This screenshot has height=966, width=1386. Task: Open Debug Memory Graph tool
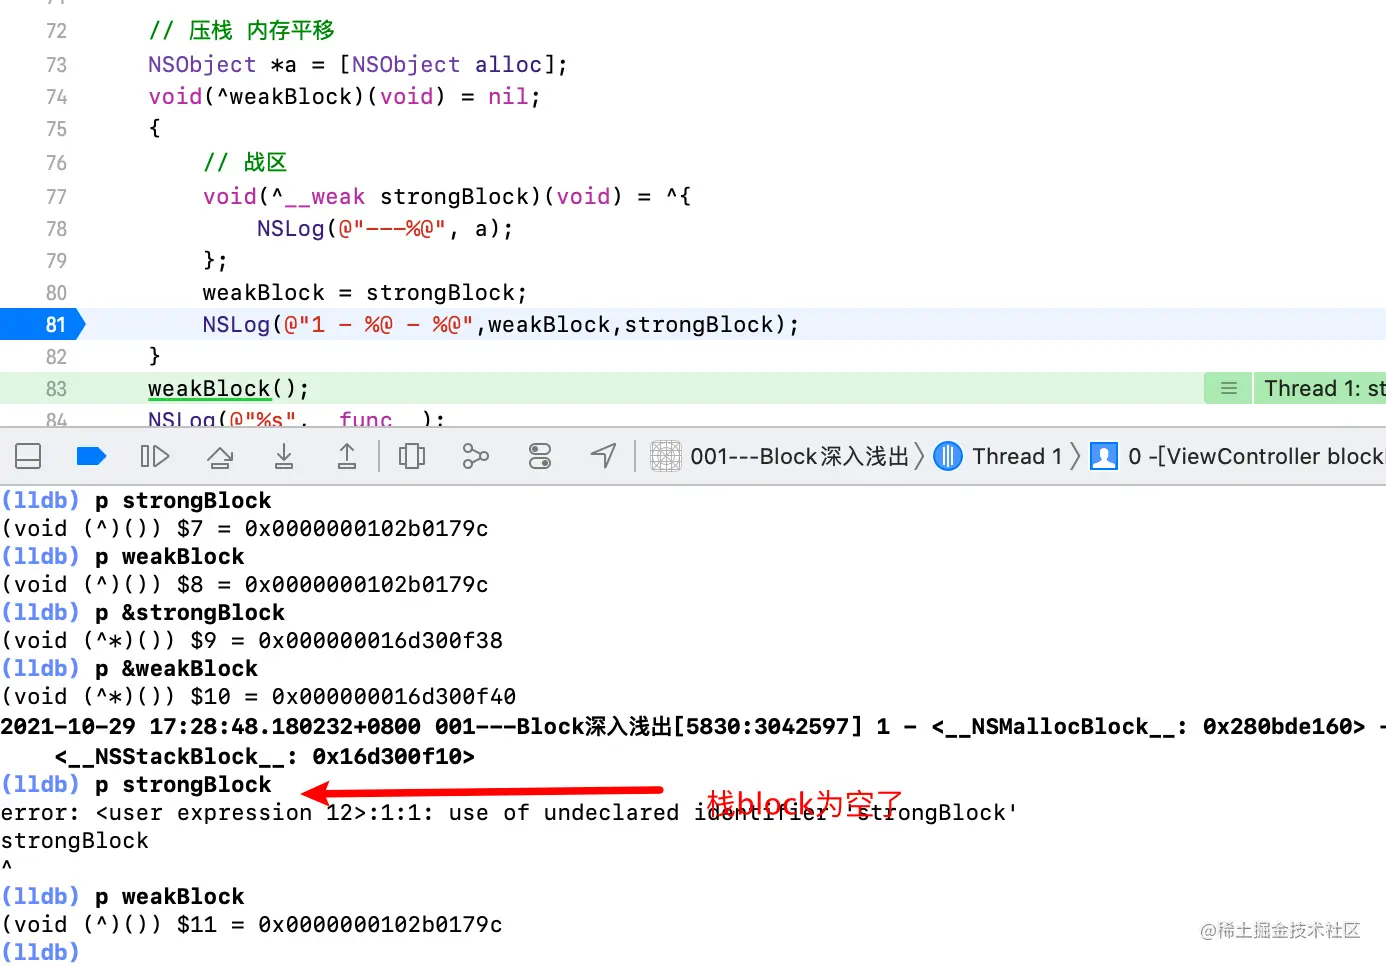pos(476,457)
